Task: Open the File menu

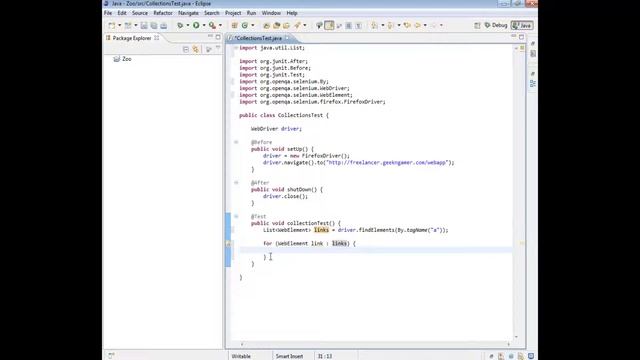Action: (108, 13)
